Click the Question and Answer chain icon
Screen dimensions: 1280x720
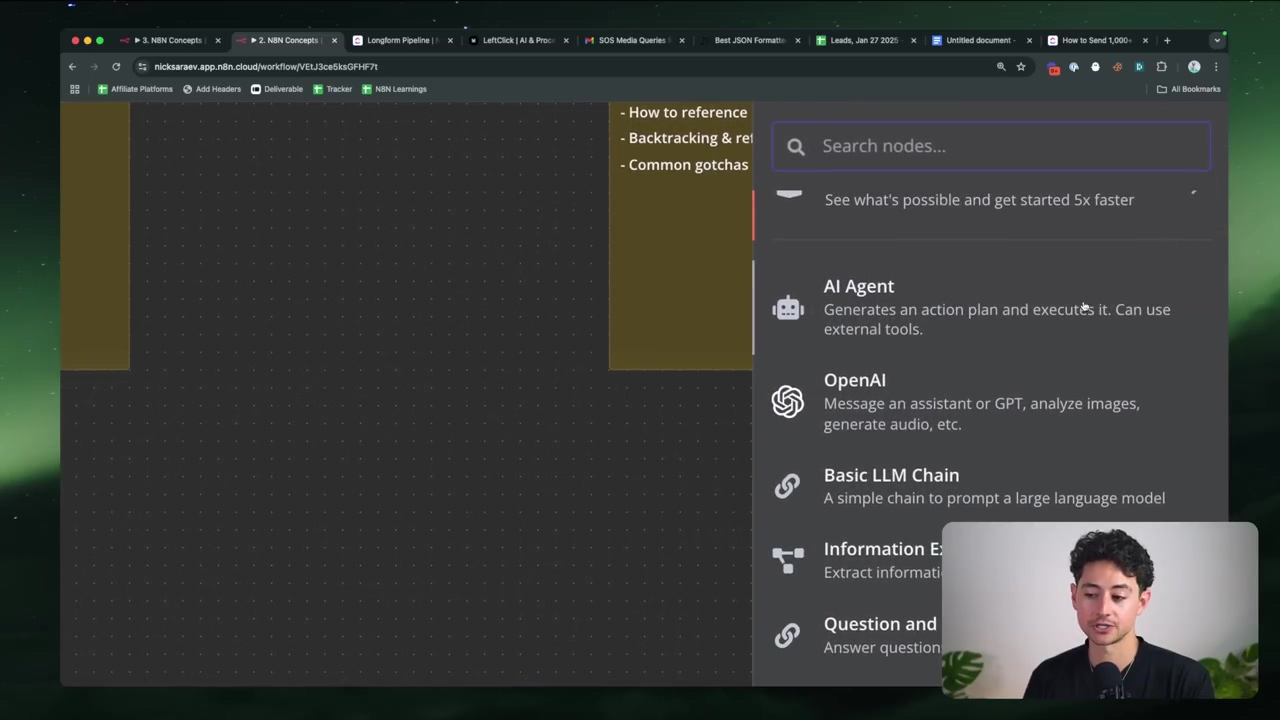tap(788, 635)
